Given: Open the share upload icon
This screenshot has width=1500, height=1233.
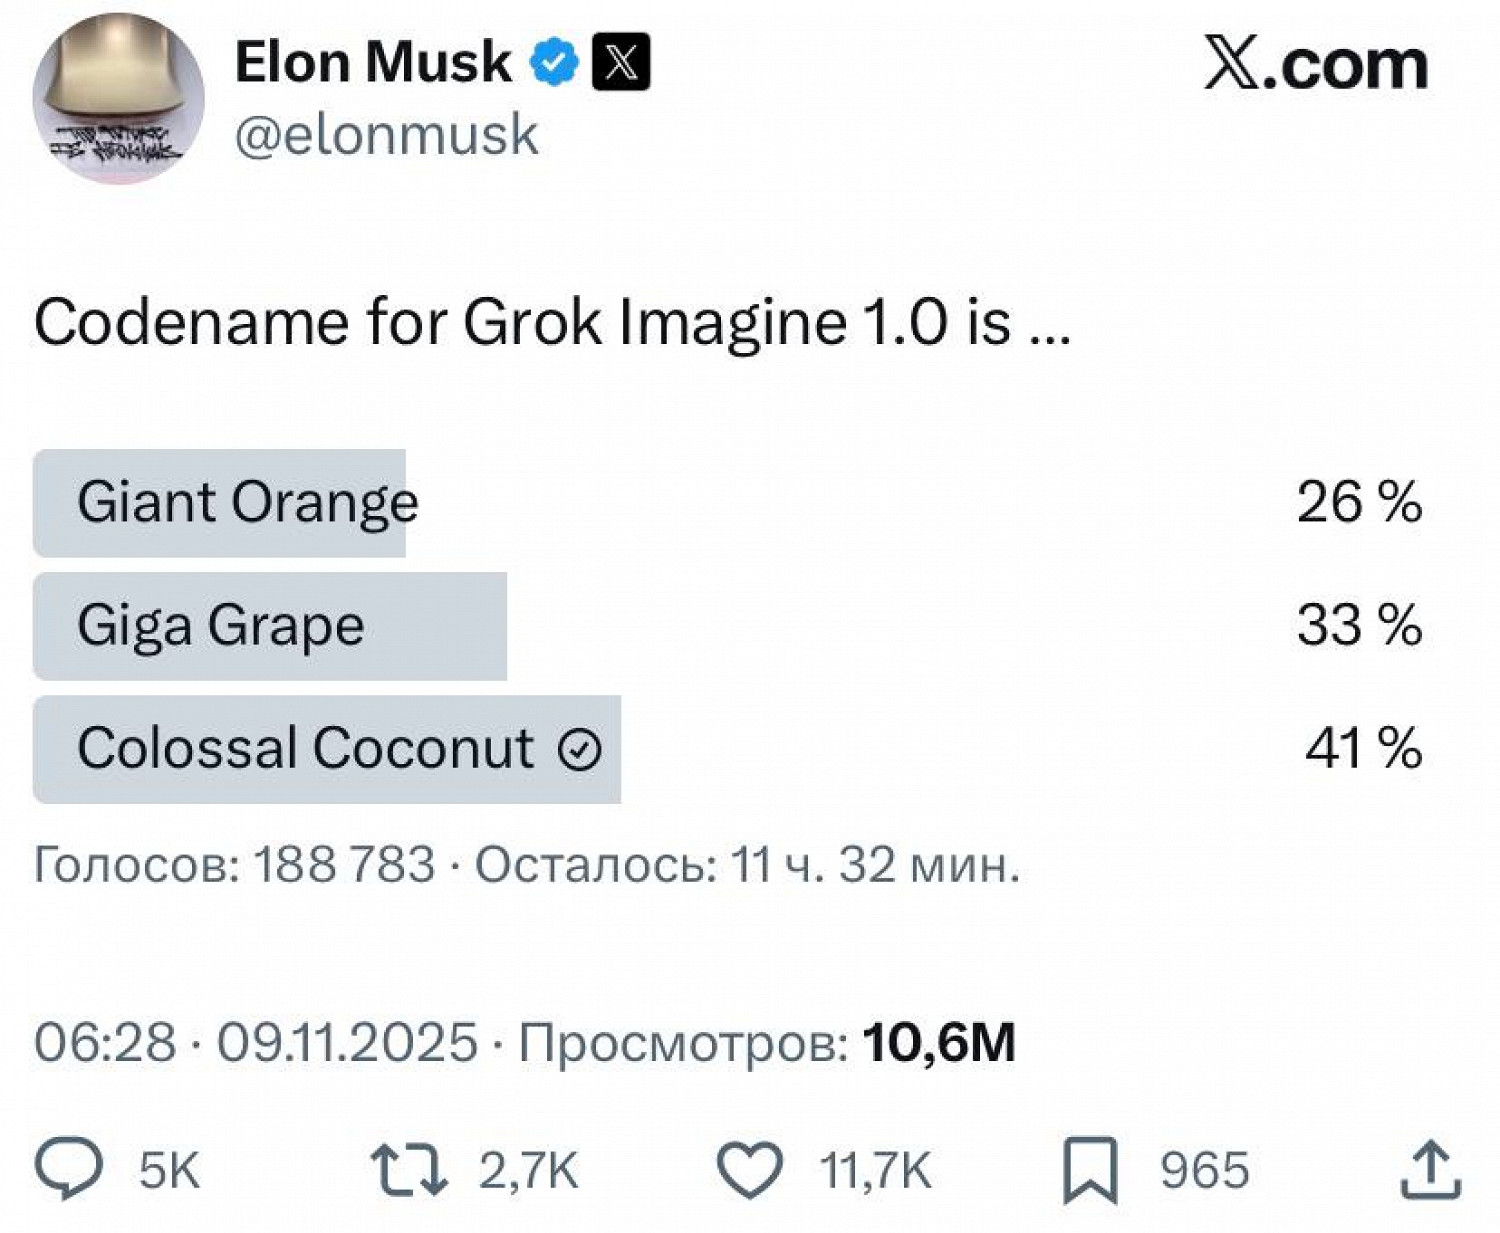Looking at the screenshot, I should pos(1431,1169).
